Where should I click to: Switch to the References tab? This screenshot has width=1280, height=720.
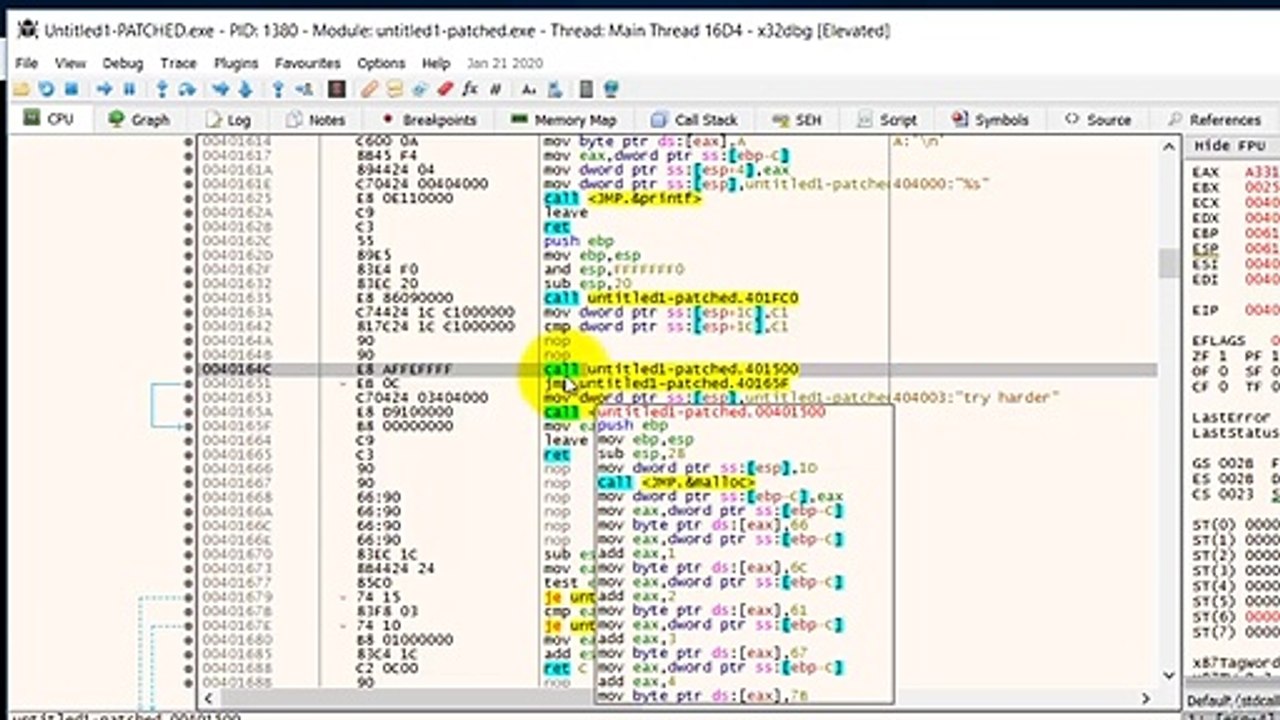point(1214,119)
